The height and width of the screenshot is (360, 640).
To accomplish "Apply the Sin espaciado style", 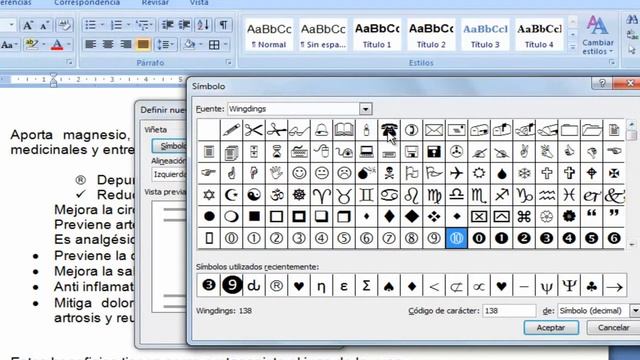I will [x=323, y=34].
